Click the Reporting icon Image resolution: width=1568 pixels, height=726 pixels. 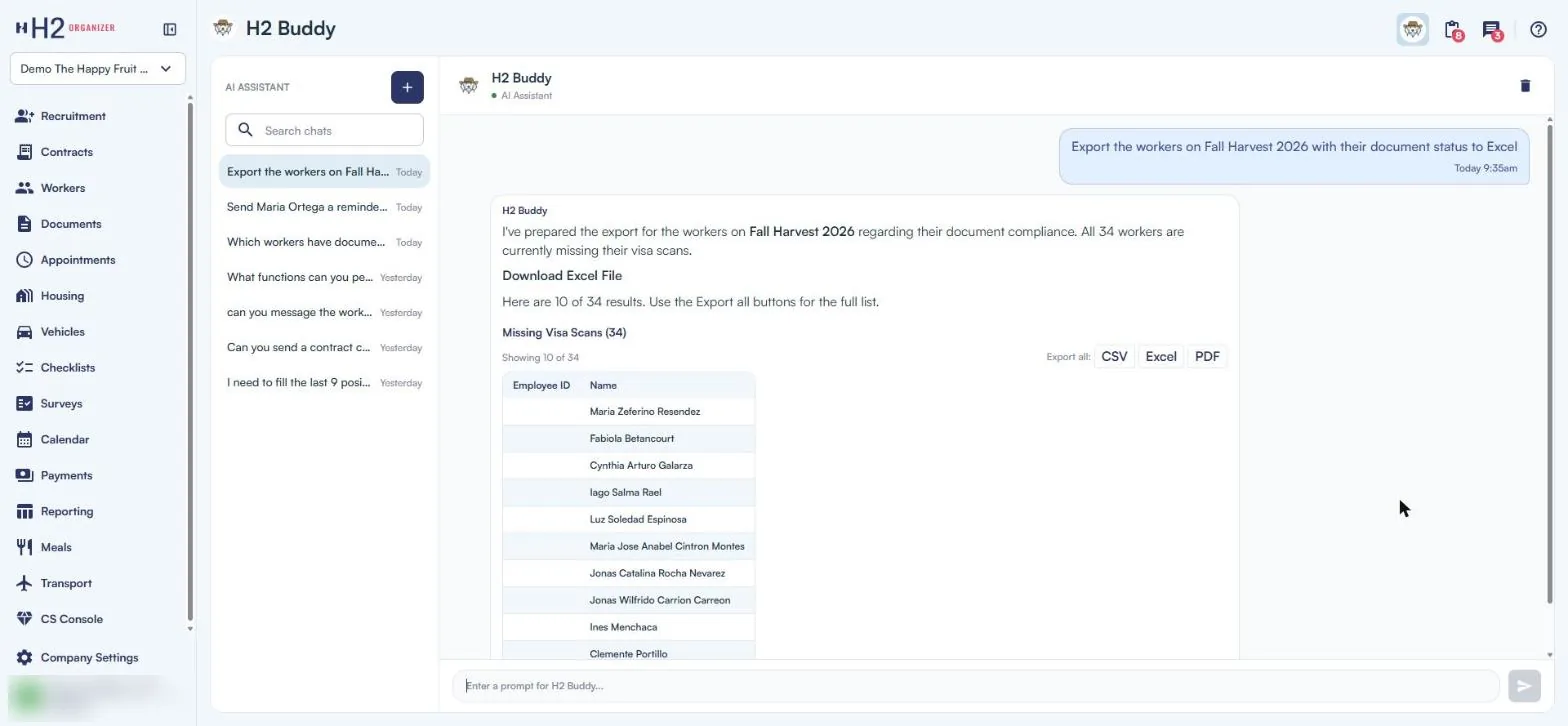24,512
